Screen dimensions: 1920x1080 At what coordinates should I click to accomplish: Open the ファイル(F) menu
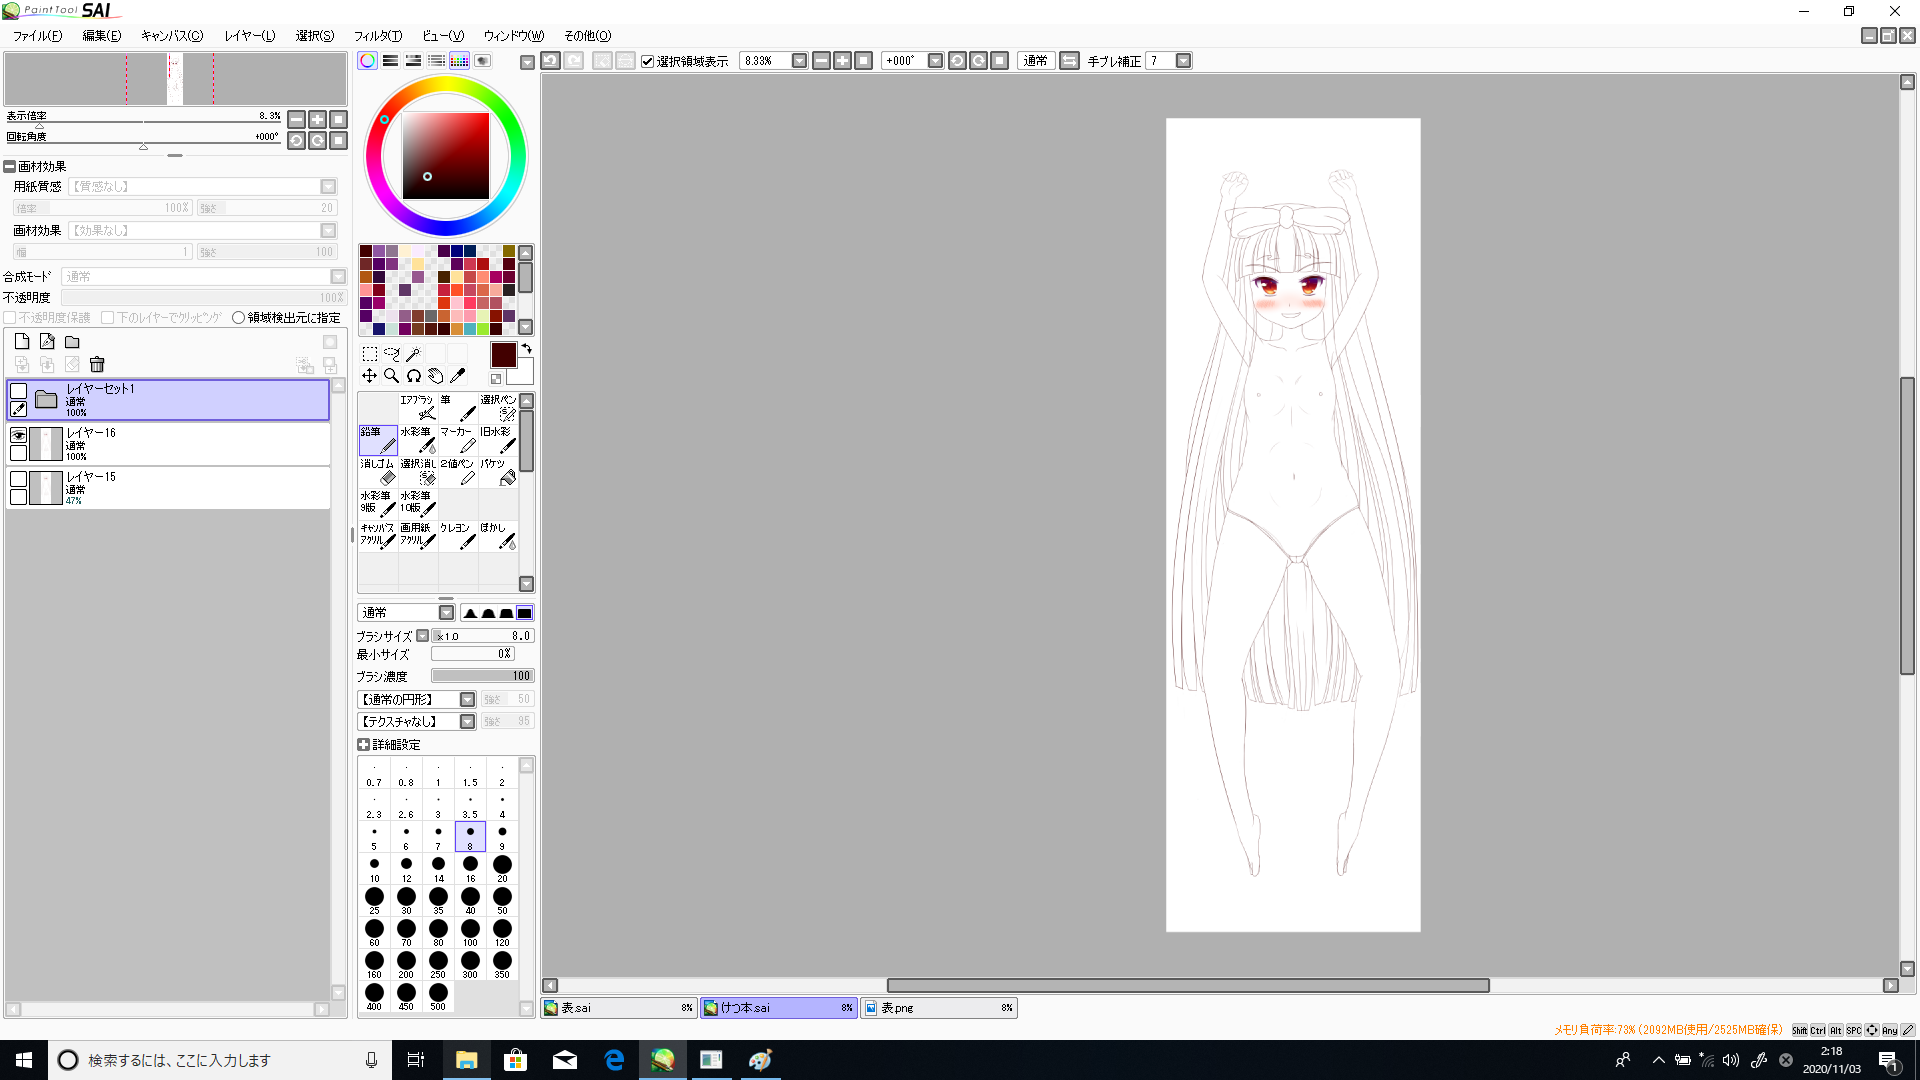37,36
